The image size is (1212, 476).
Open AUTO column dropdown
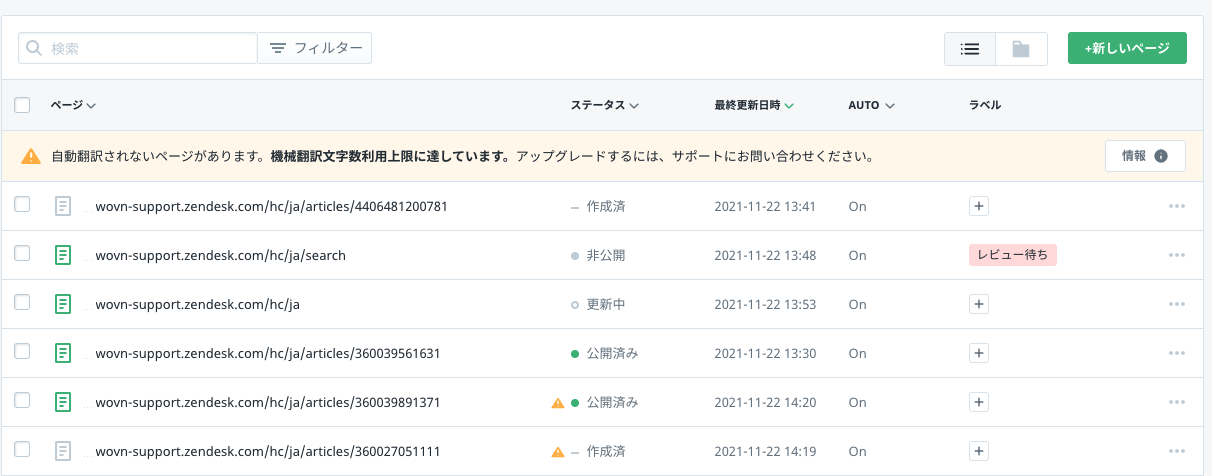[x=871, y=105]
